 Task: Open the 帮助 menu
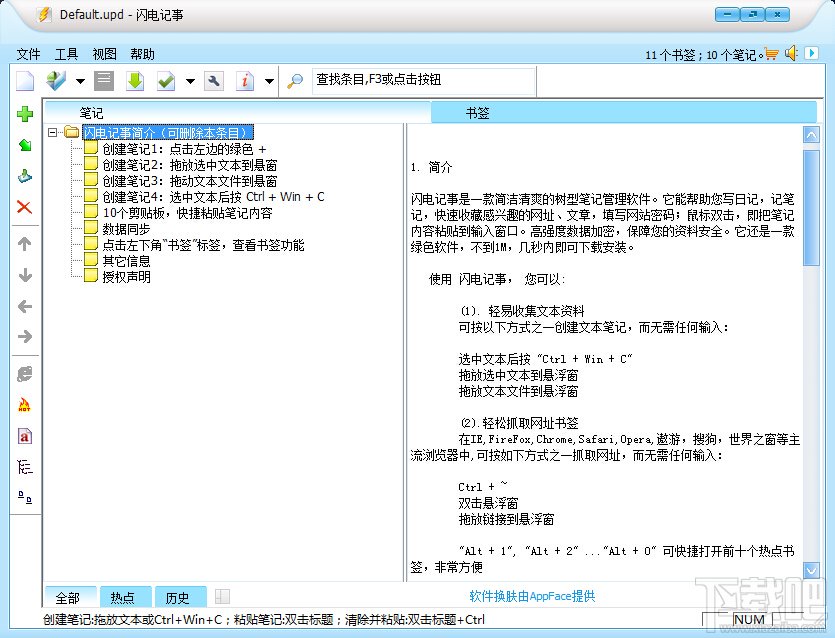coord(142,54)
